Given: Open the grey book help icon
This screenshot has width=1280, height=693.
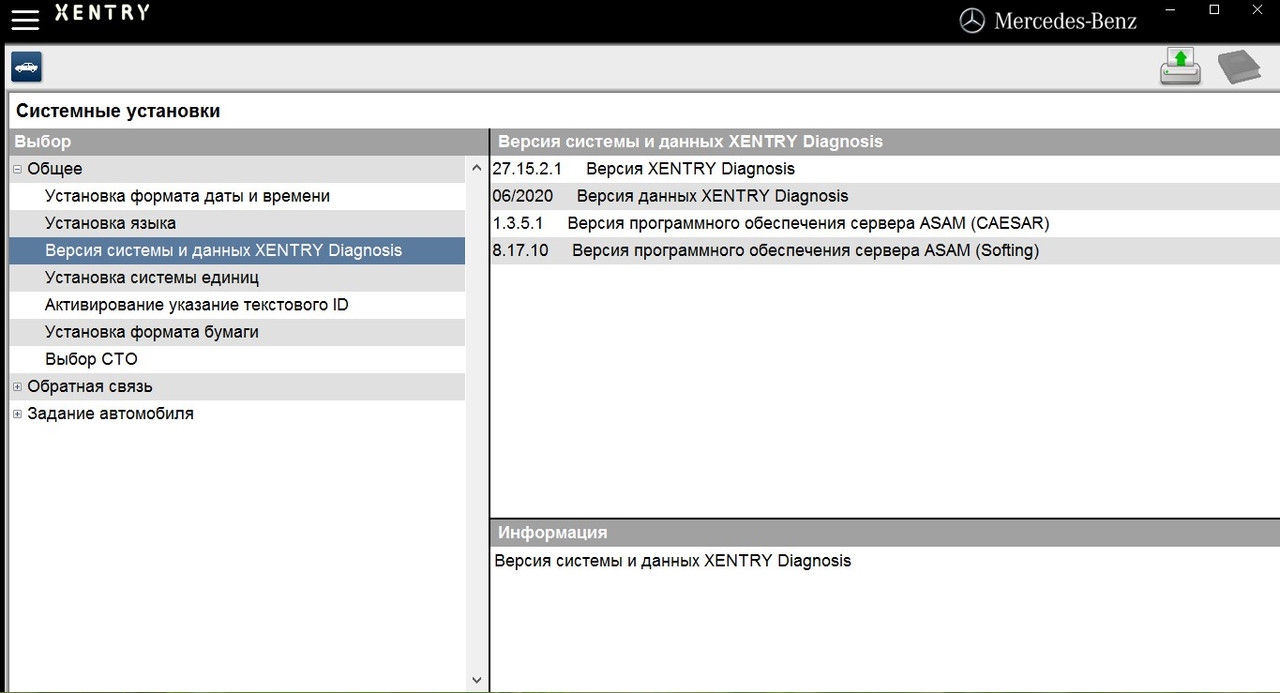Looking at the screenshot, I should (x=1239, y=67).
